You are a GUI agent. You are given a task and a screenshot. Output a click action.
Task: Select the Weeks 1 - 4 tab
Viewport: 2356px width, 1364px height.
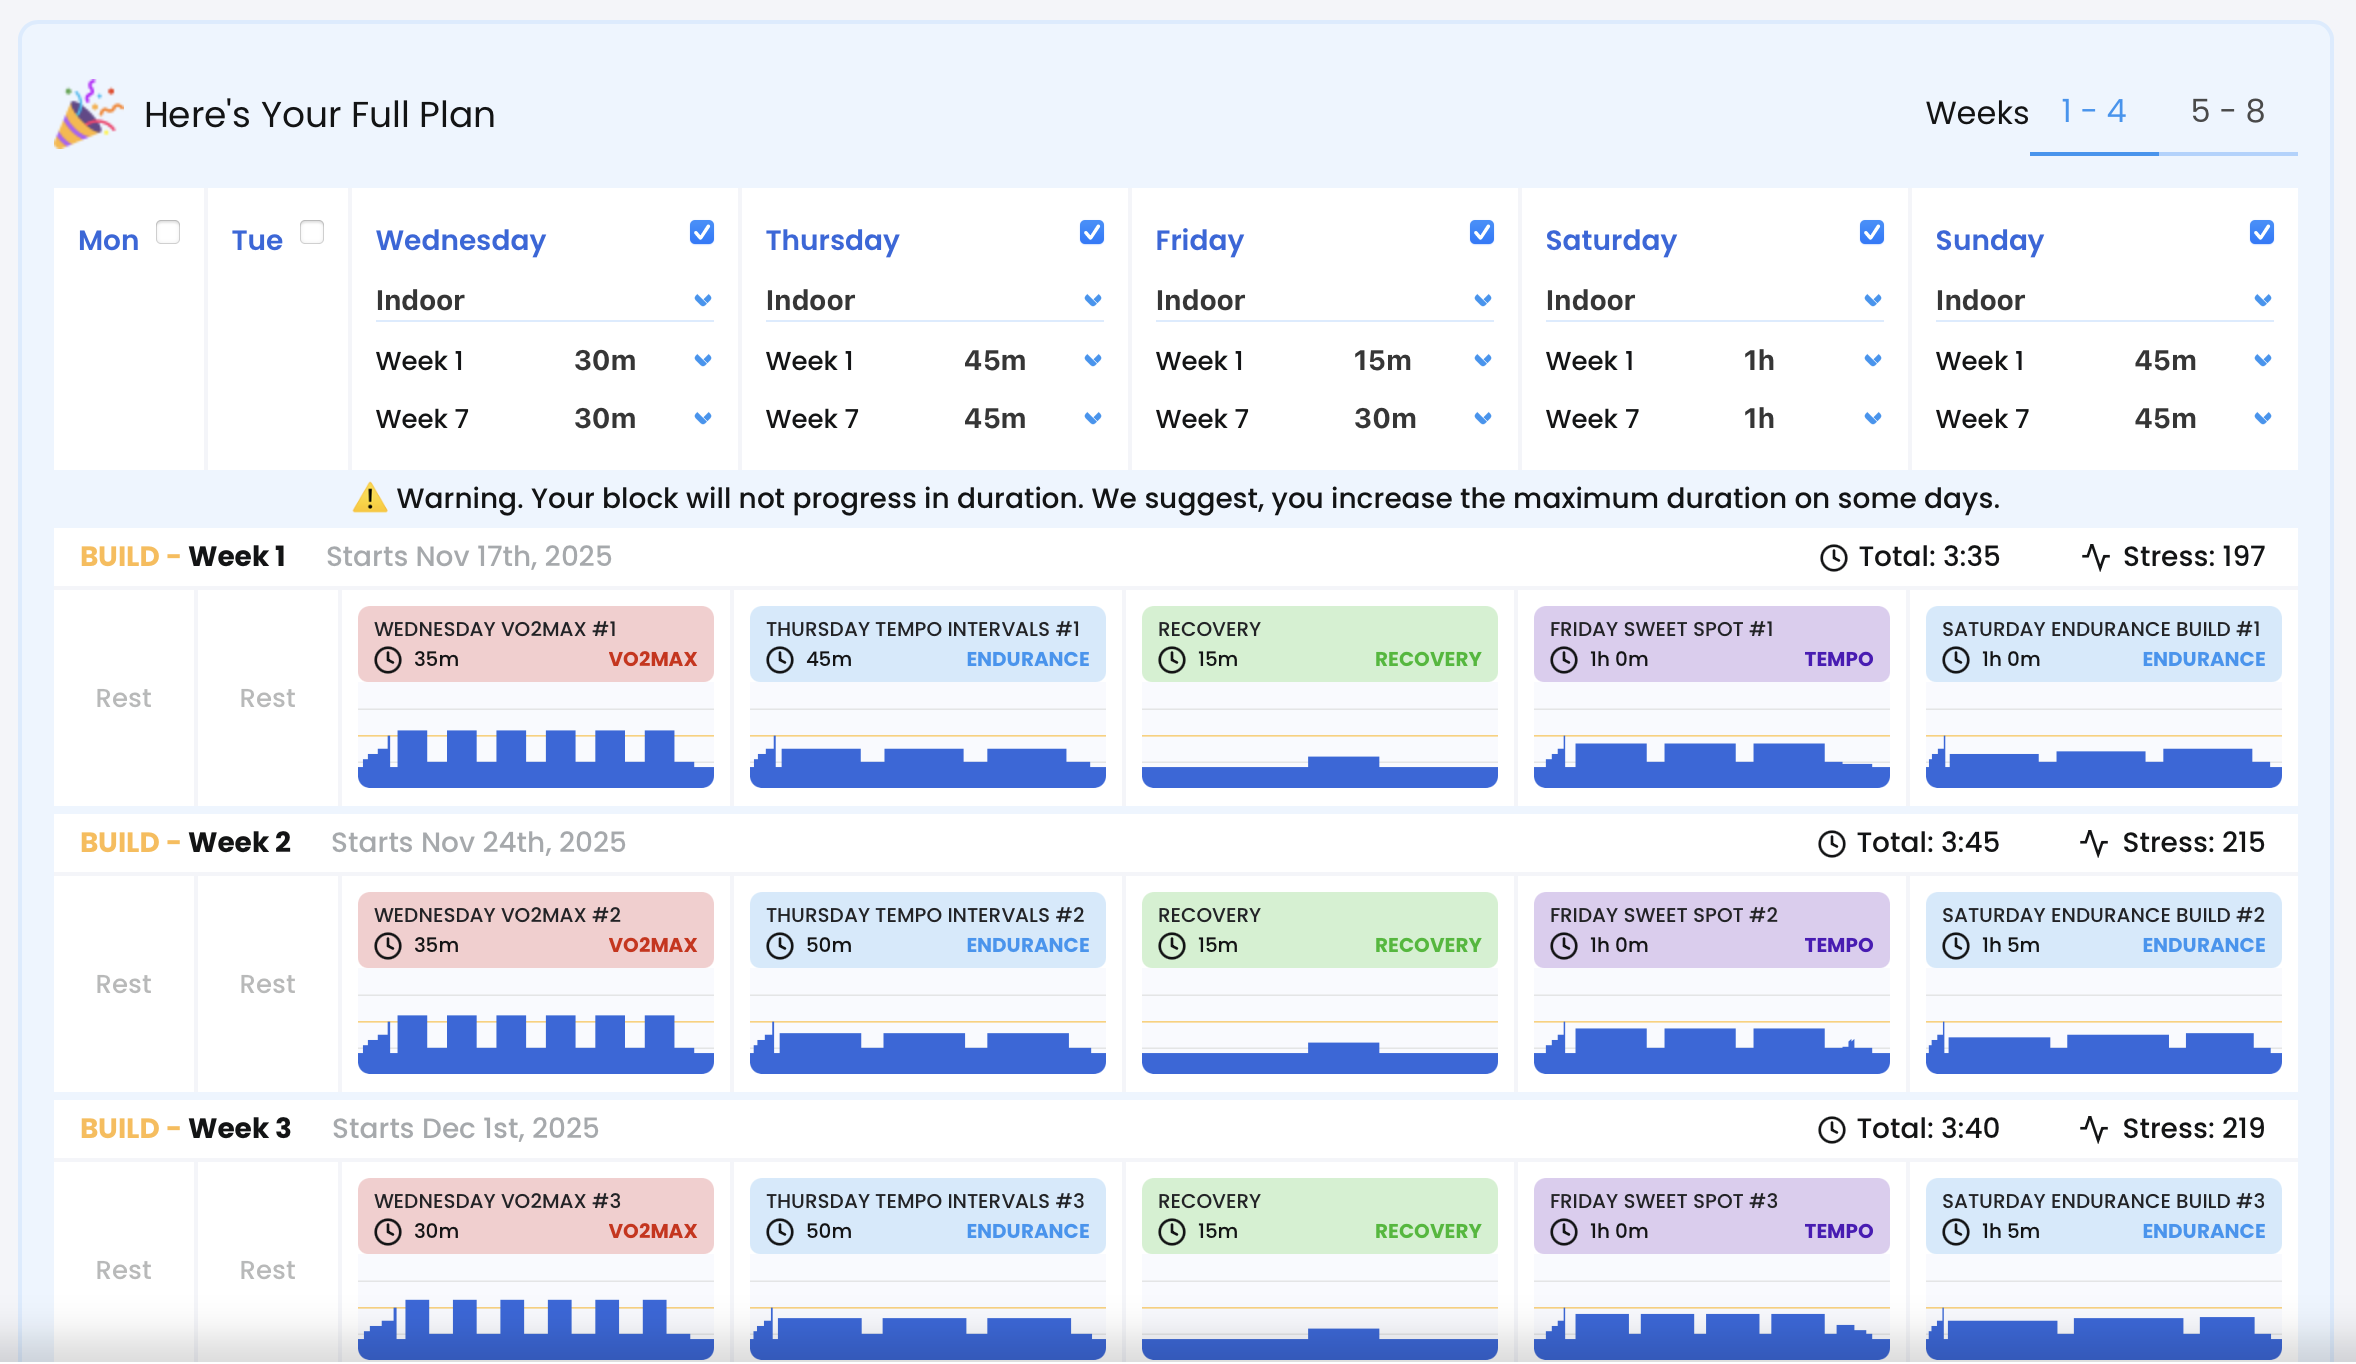[2093, 111]
